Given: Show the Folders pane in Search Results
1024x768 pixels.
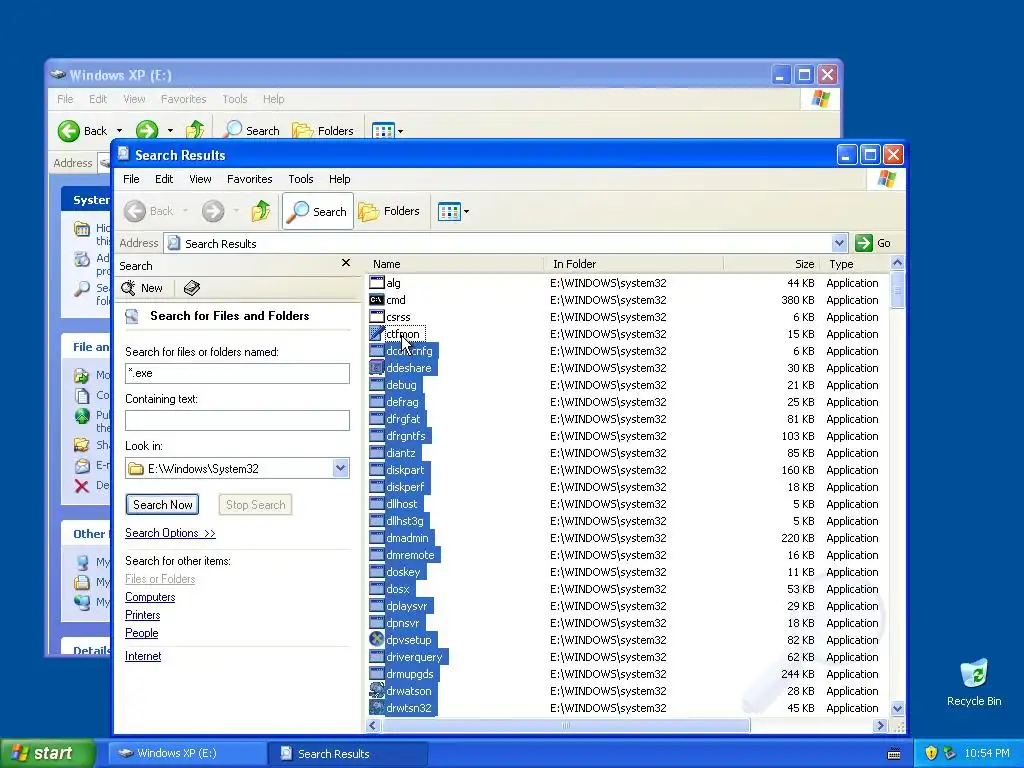Looking at the screenshot, I should coord(389,211).
